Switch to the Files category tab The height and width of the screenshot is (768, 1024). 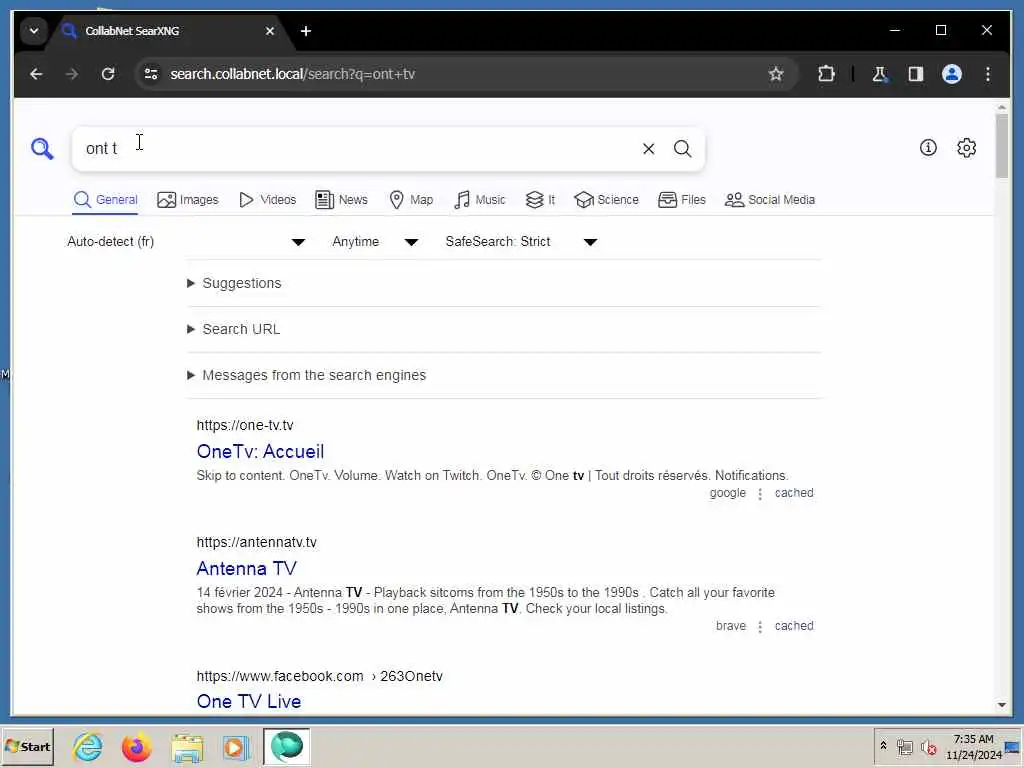[682, 200]
